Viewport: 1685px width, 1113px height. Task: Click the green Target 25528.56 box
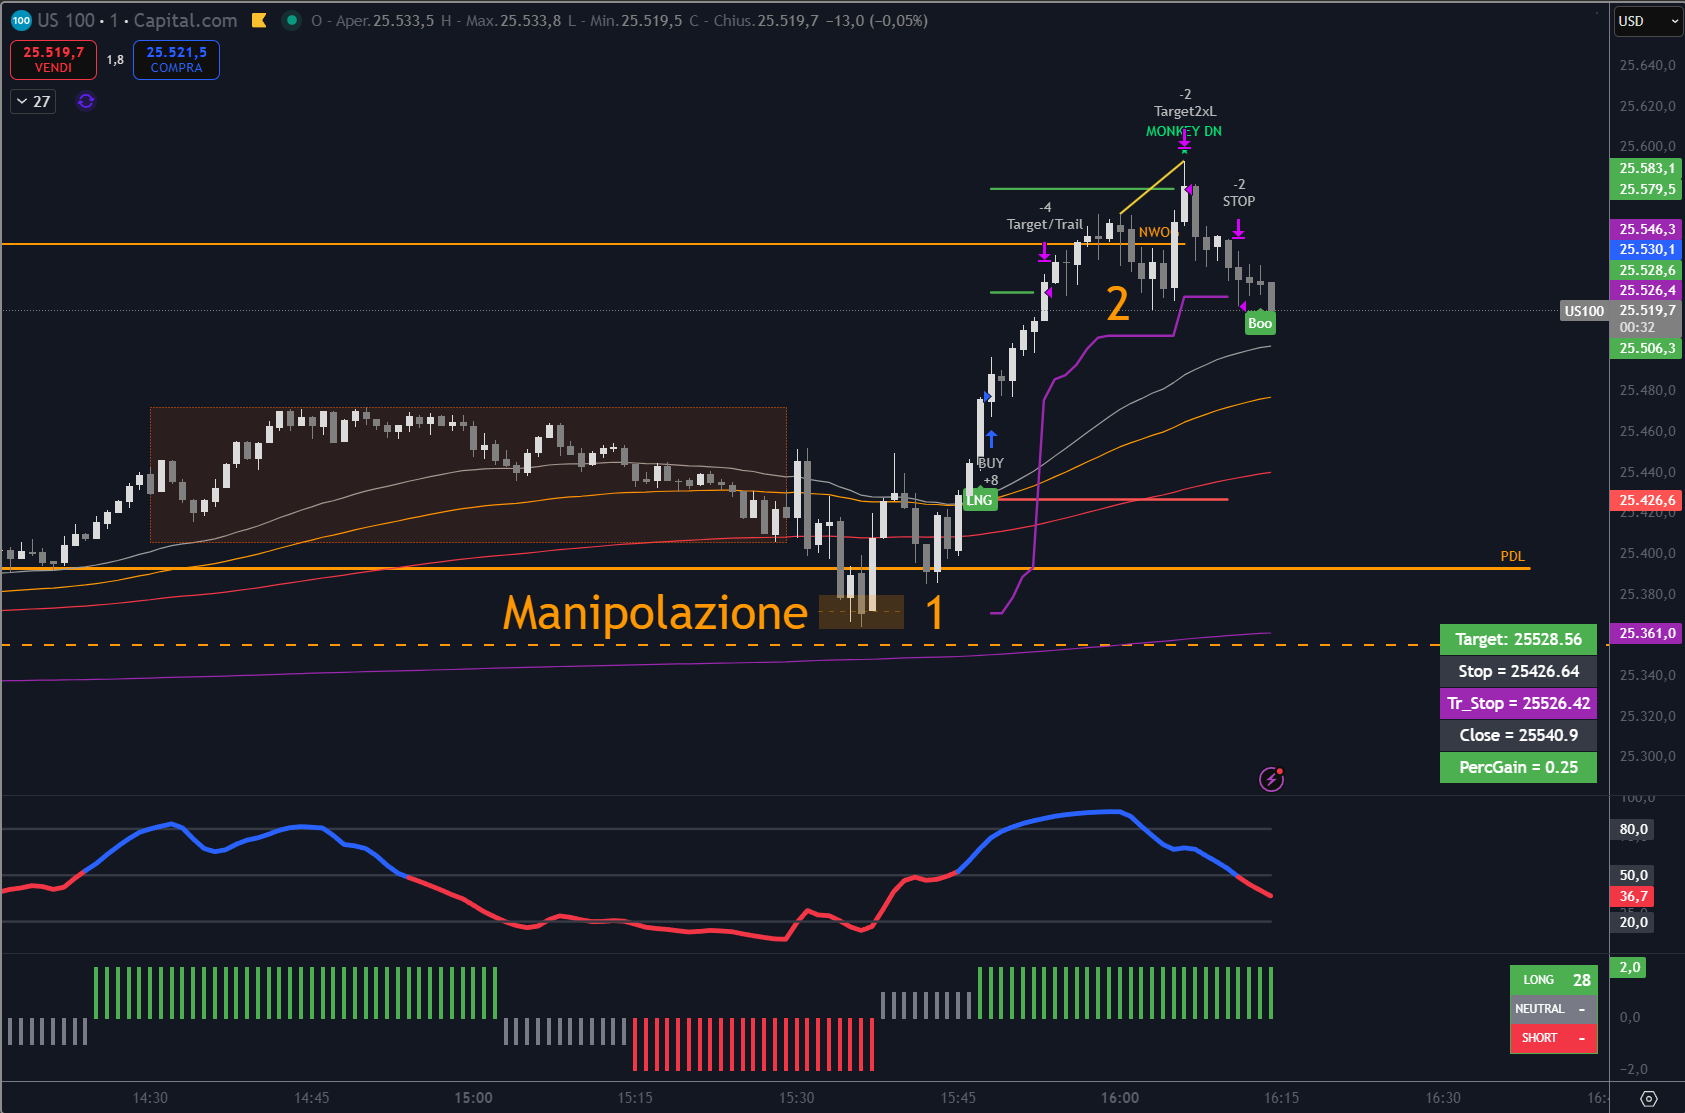click(1517, 639)
